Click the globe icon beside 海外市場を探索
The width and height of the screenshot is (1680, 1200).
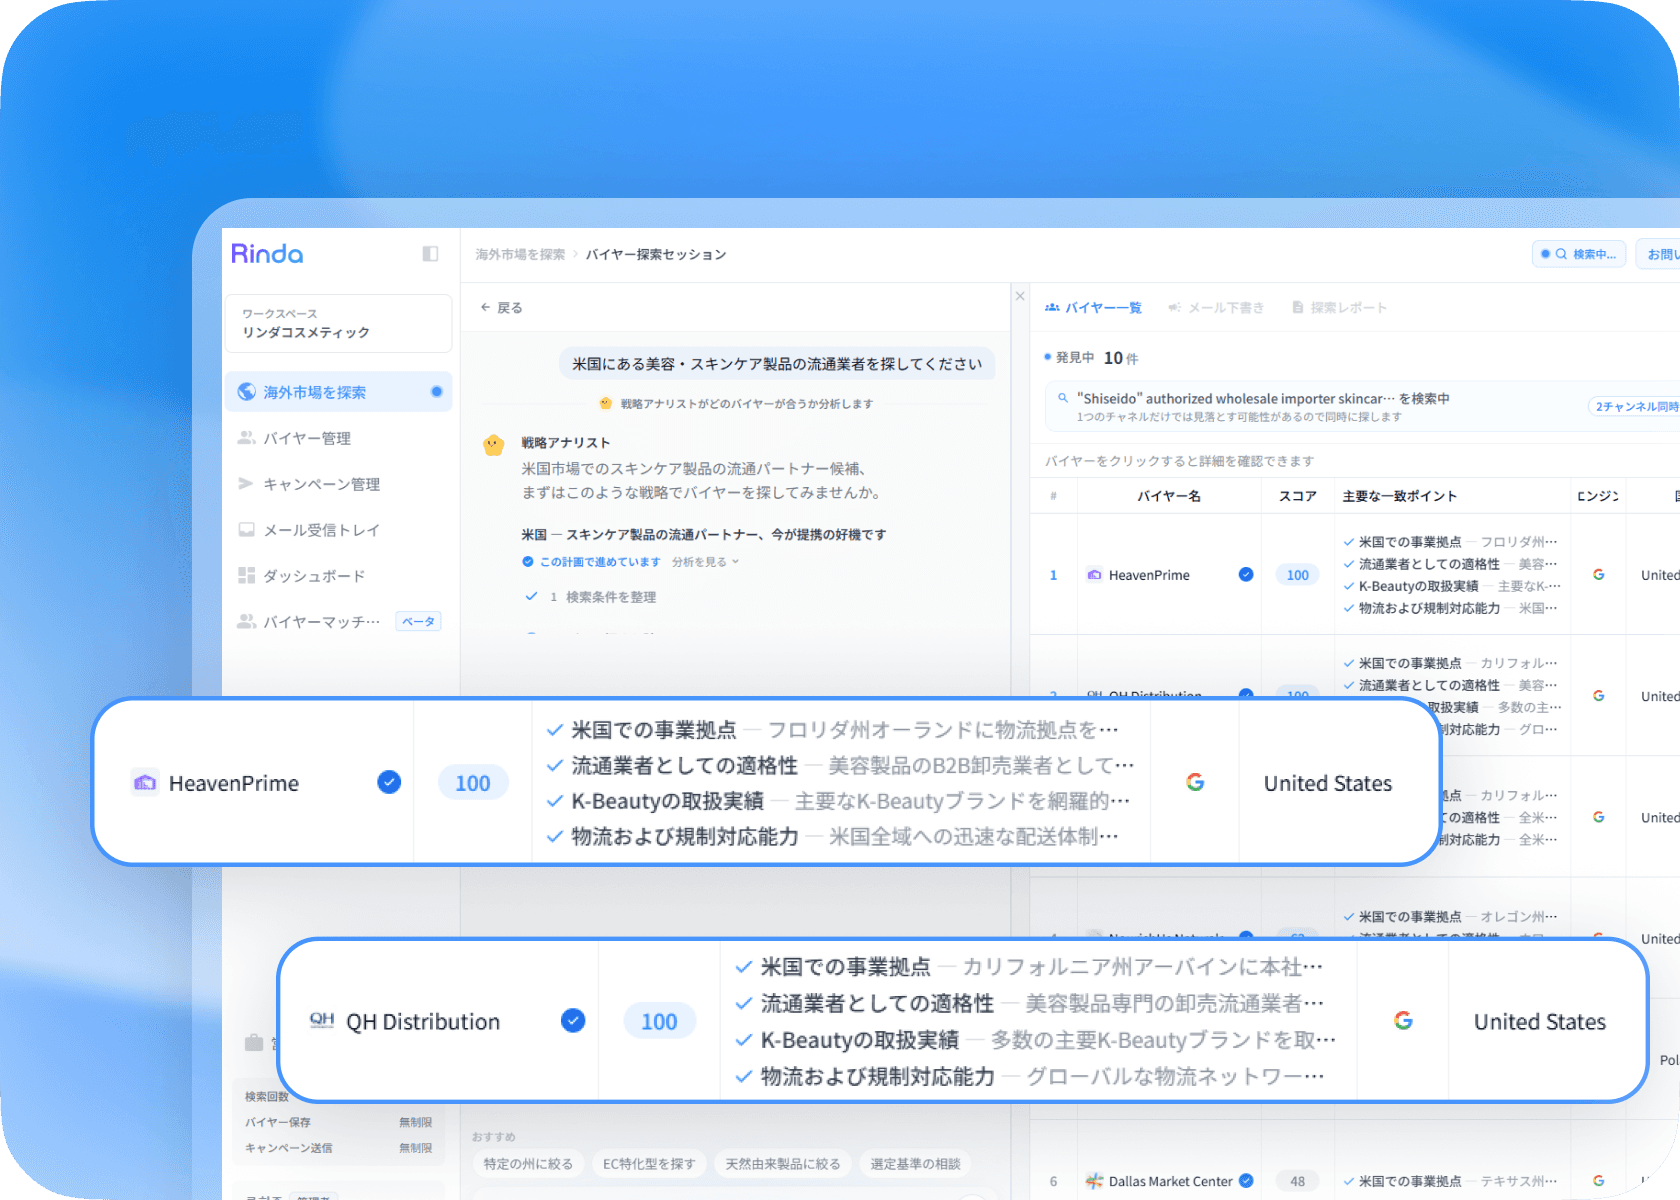click(246, 392)
